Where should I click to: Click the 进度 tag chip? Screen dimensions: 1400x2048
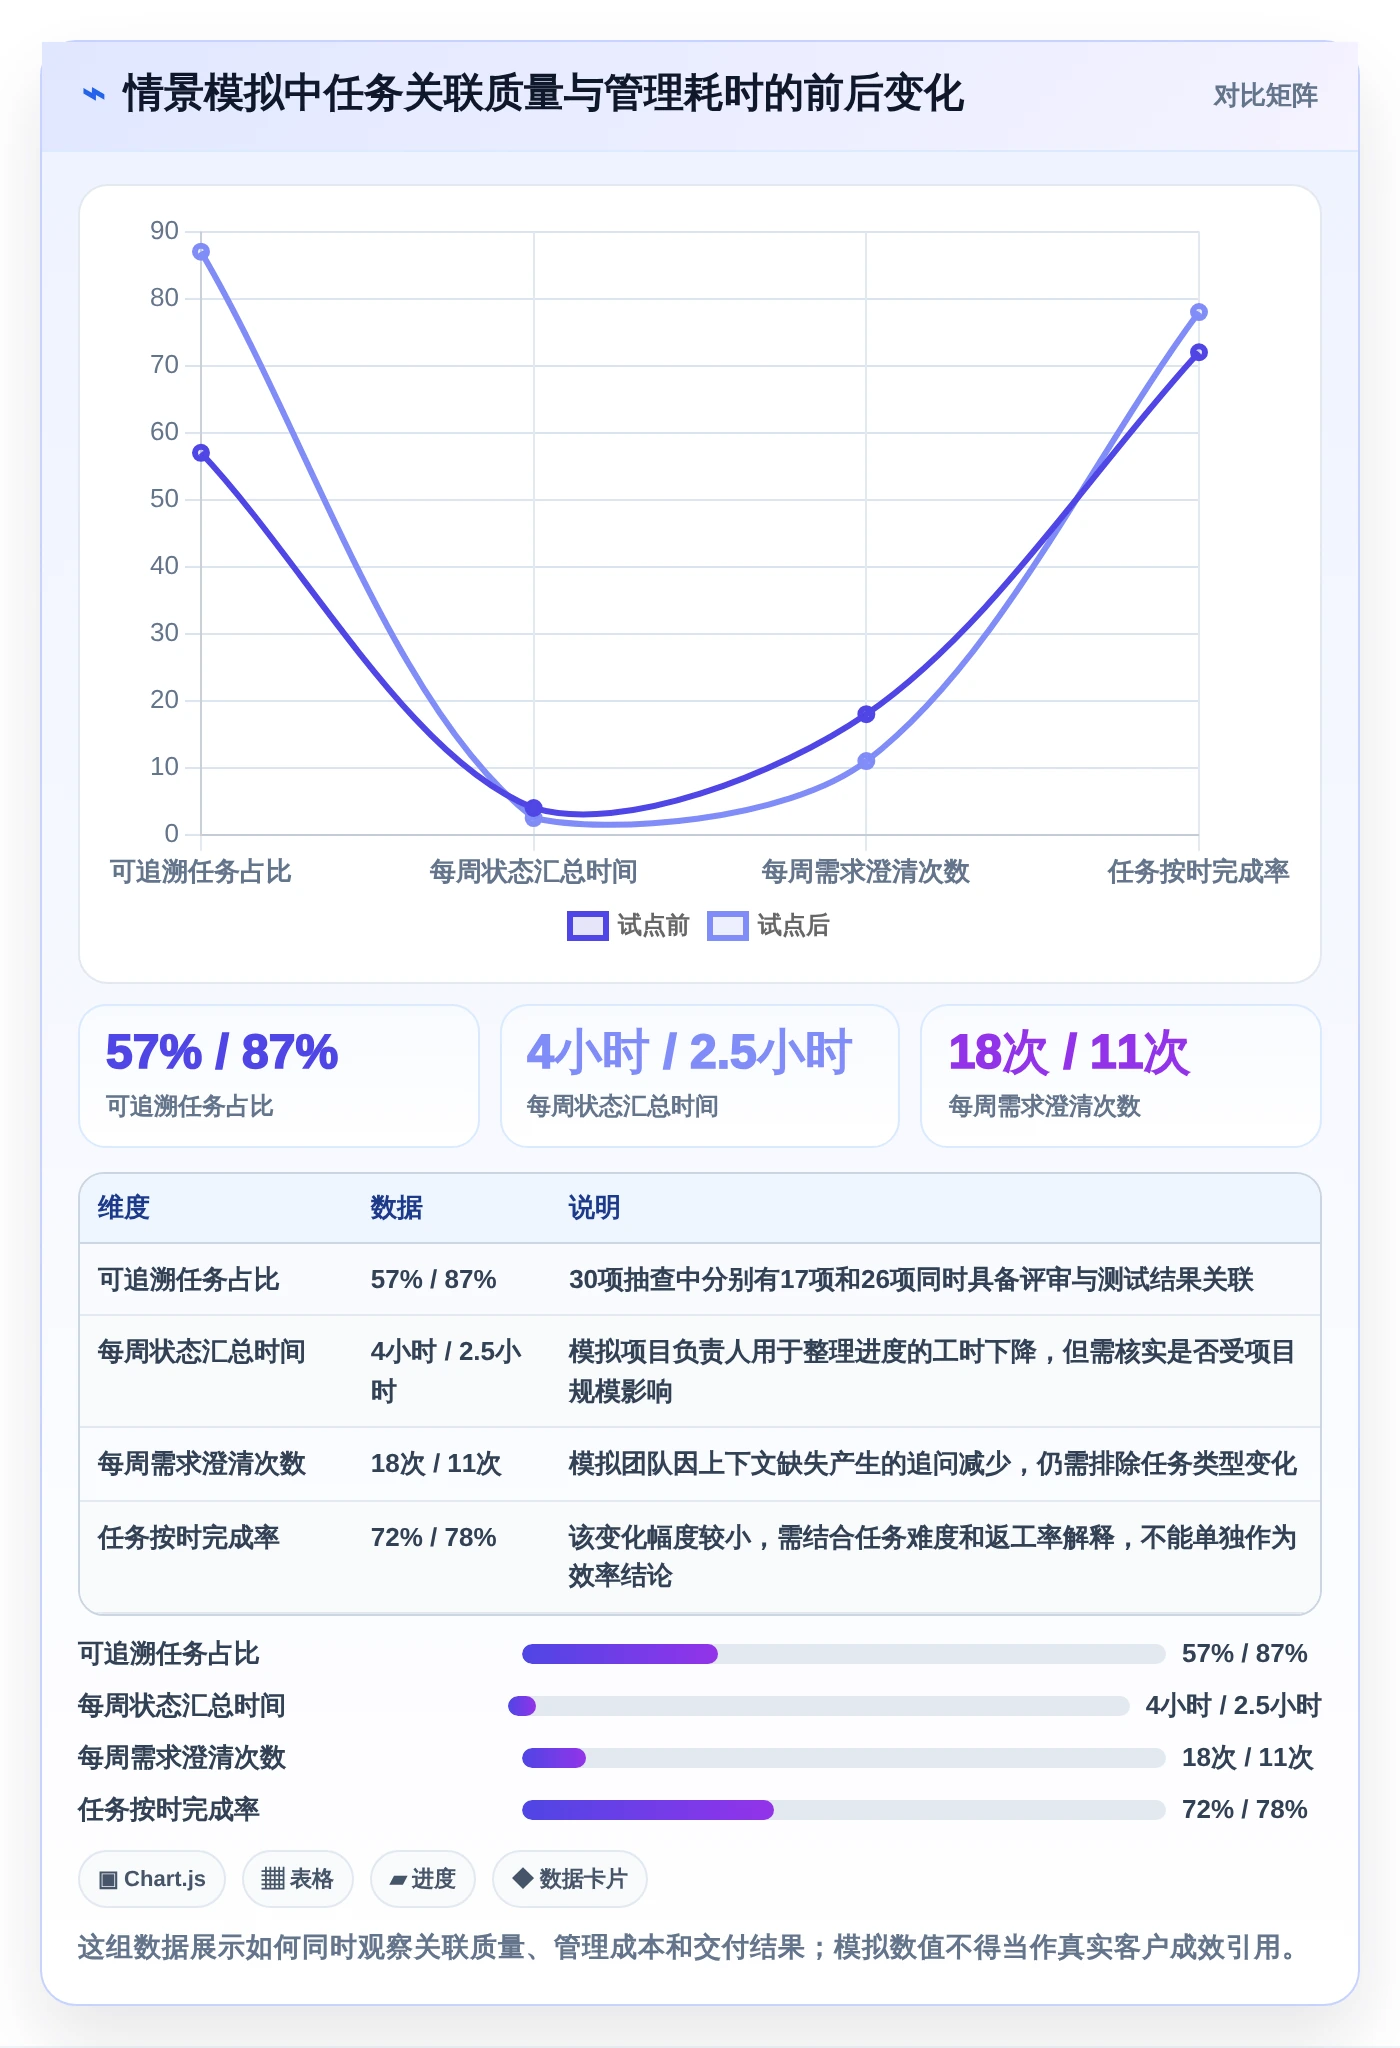click(423, 1879)
